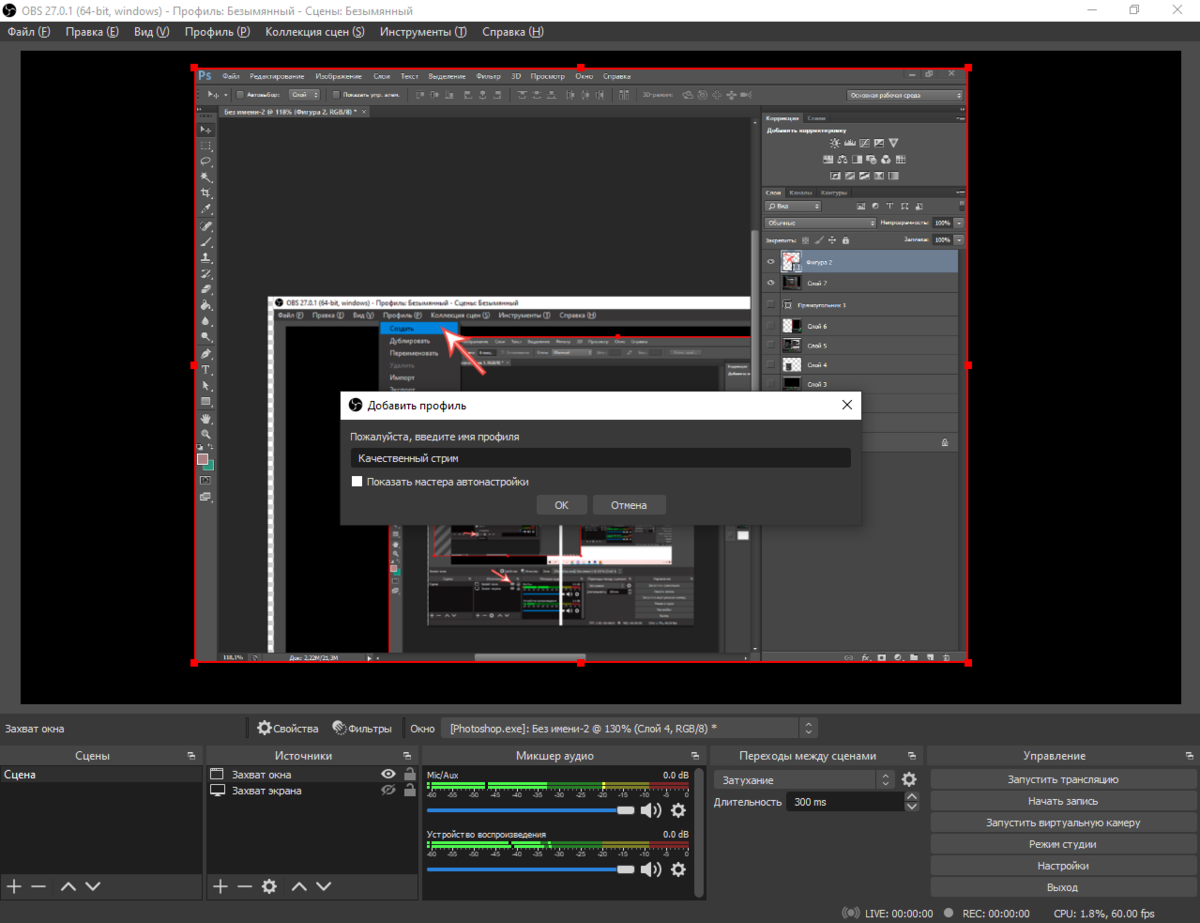1200x923 pixels.
Task: Enable Показать мастера автонастройки checkbox
Action: tap(356, 481)
